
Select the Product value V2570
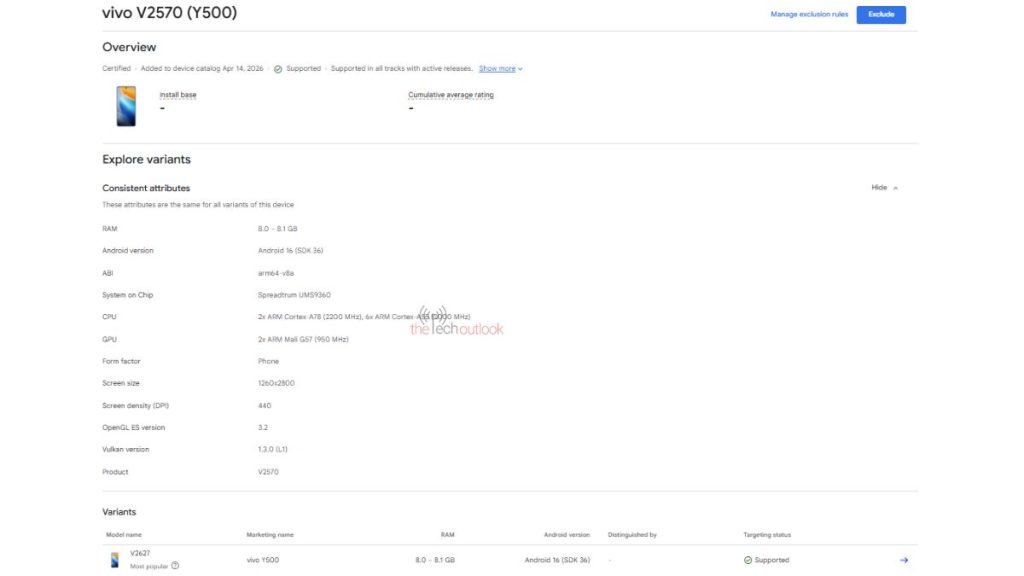click(x=268, y=472)
